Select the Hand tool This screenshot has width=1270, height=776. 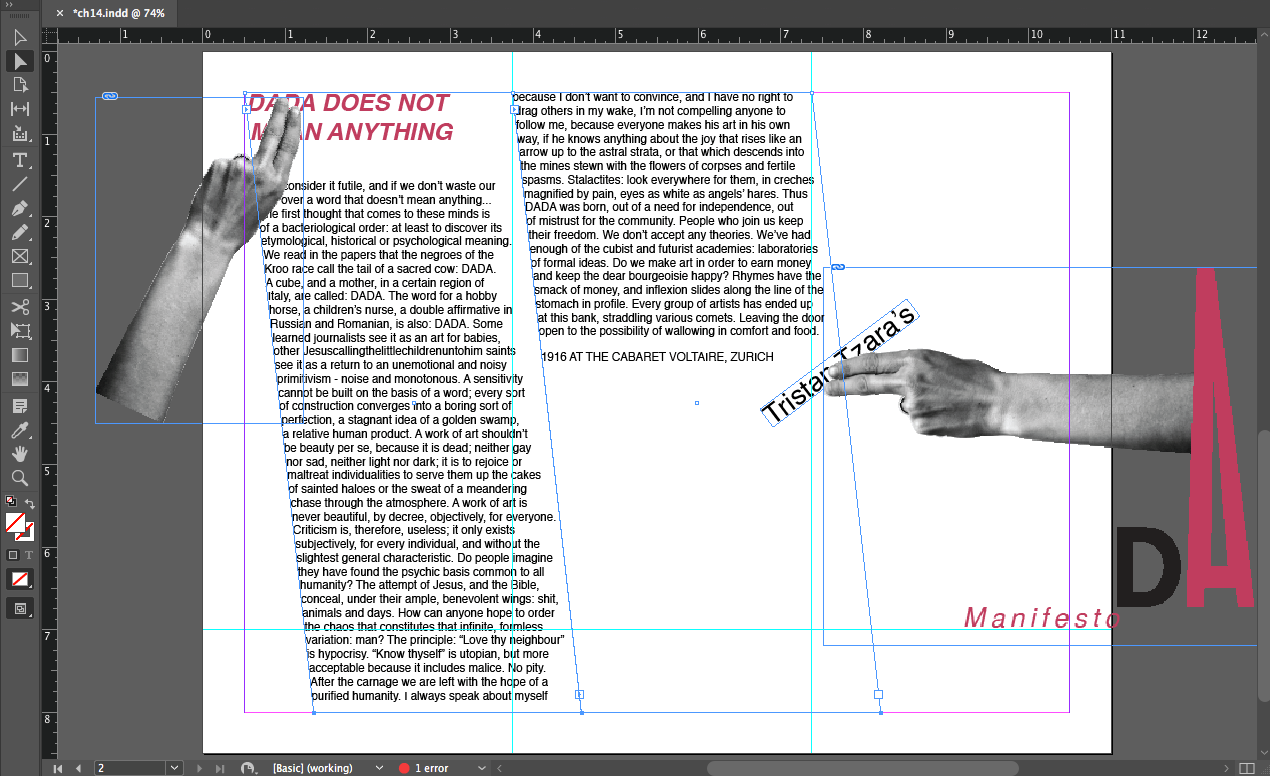tap(20, 454)
